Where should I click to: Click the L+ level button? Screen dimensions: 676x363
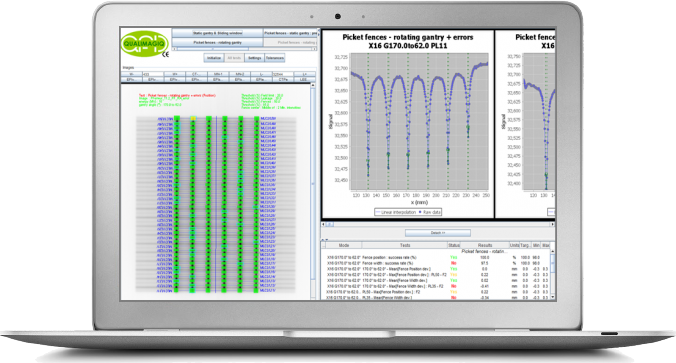click(304, 74)
